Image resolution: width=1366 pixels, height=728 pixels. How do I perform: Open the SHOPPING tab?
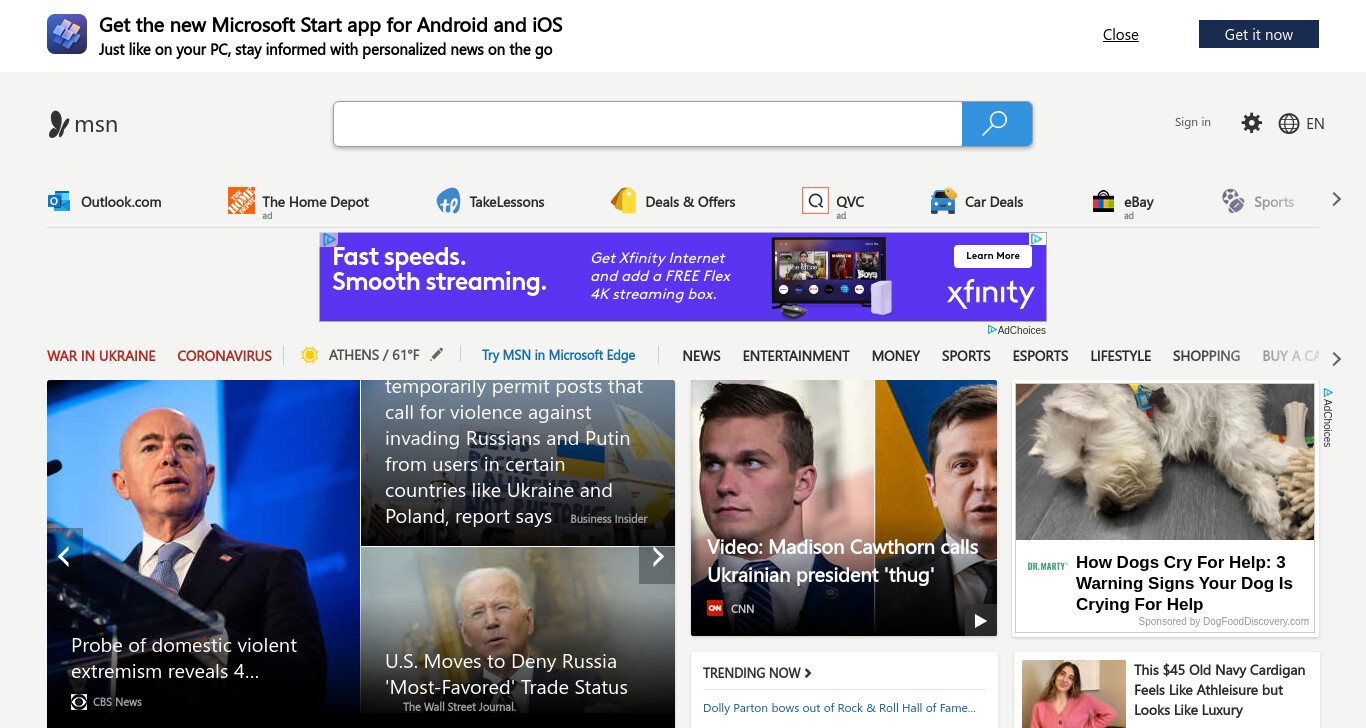click(x=1206, y=355)
